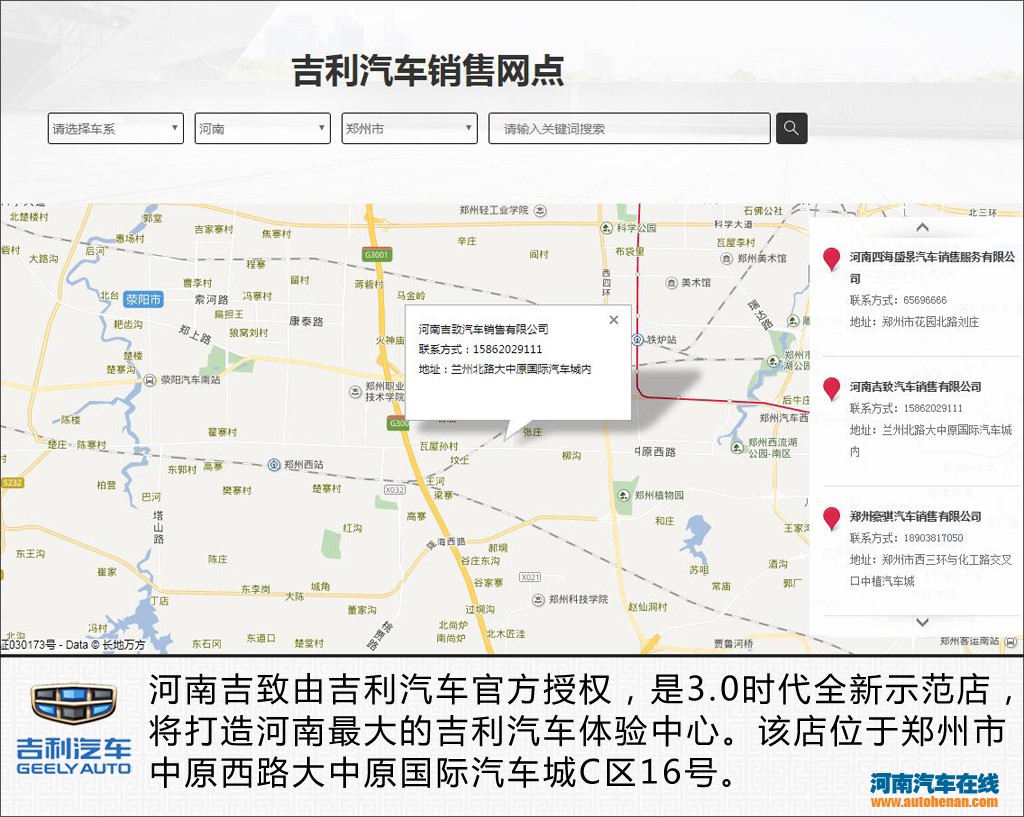Click the 科学公园 park icon on the map

click(x=607, y=228)
